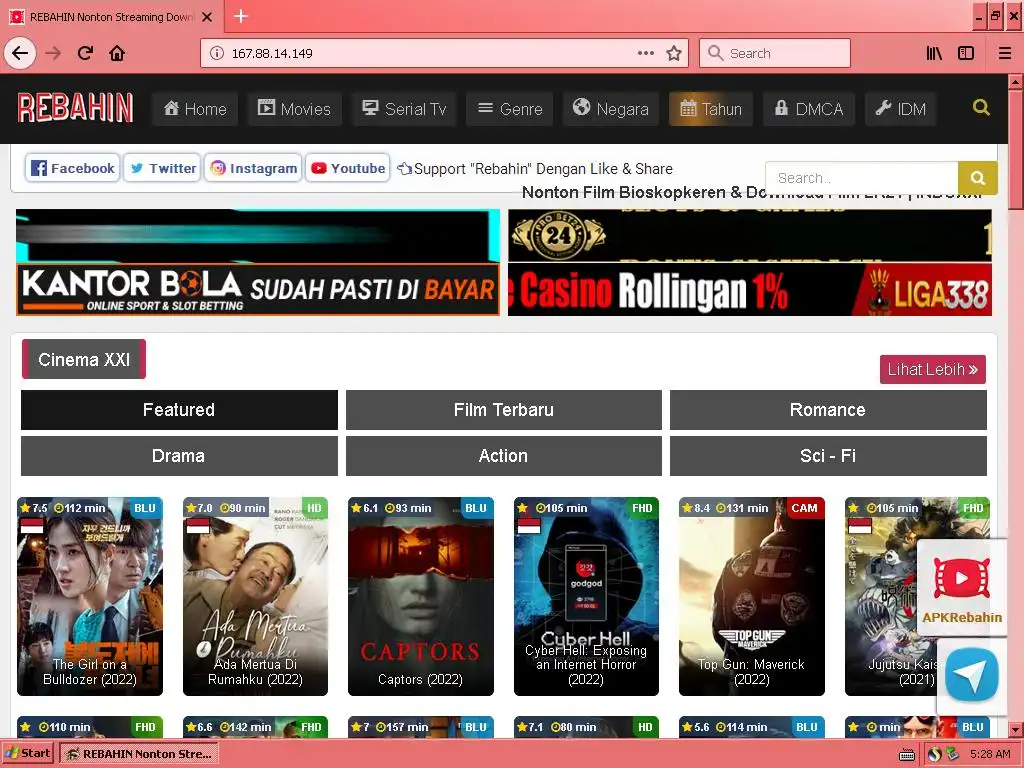
Task: Bookmark this page with the star icon
Action: pos(674,53)
